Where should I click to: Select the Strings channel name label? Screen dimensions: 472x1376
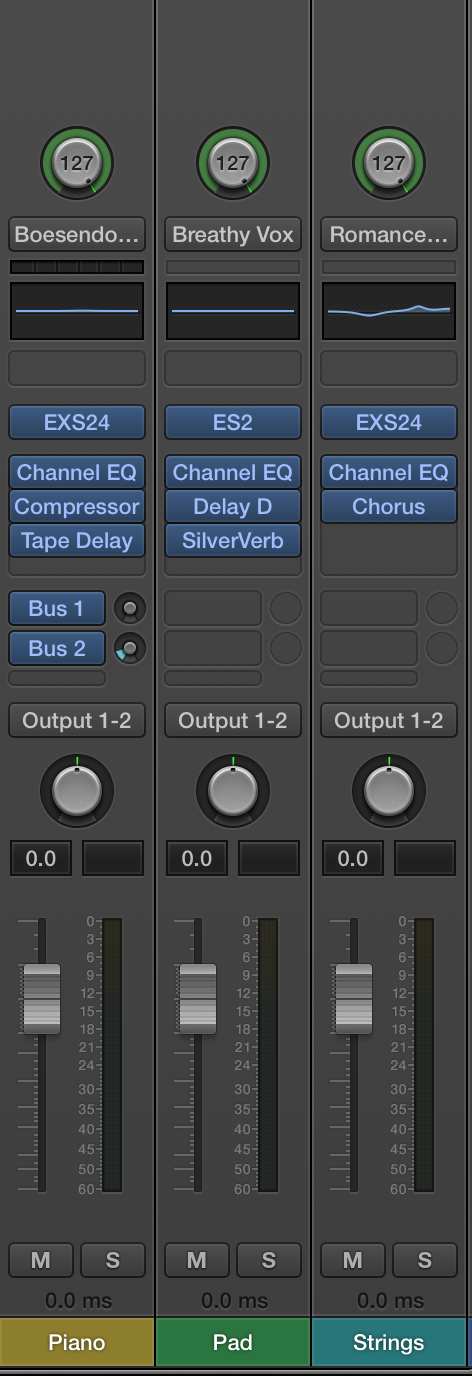pos(389,1342)
